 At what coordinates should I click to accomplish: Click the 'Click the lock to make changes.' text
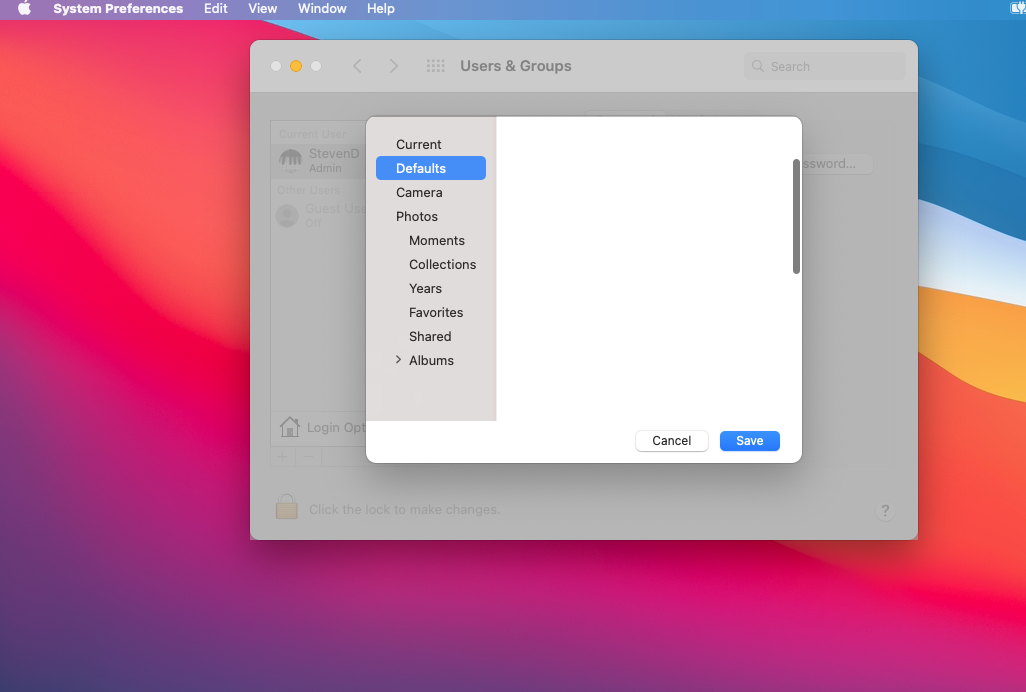pos(404,510)
